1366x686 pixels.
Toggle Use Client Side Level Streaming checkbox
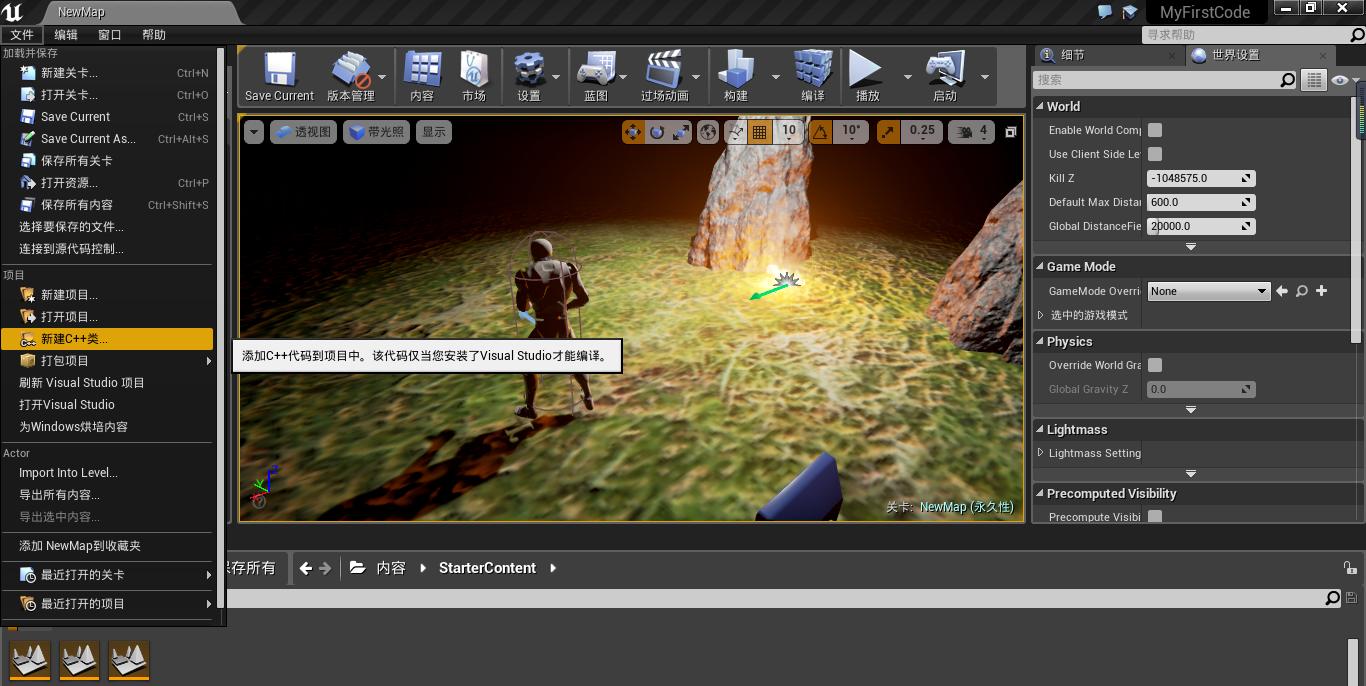coord(1155,154)
